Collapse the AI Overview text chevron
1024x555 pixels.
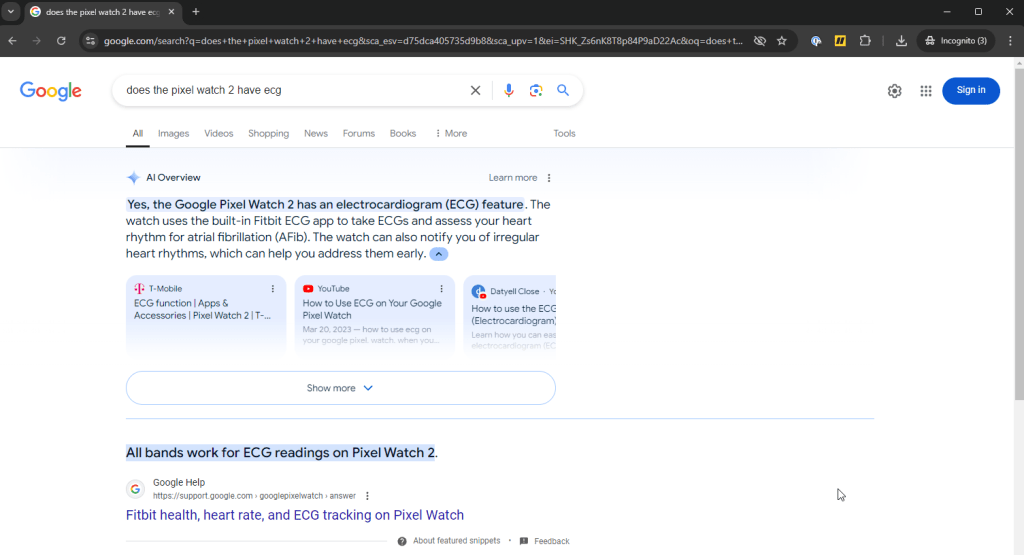coord(439,254)
